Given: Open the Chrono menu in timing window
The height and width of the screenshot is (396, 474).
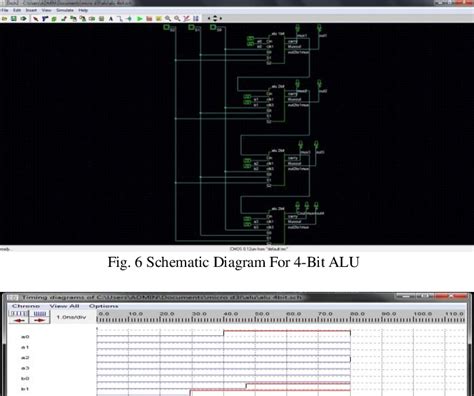Looking at the screenshot, I should click(26, 306).
